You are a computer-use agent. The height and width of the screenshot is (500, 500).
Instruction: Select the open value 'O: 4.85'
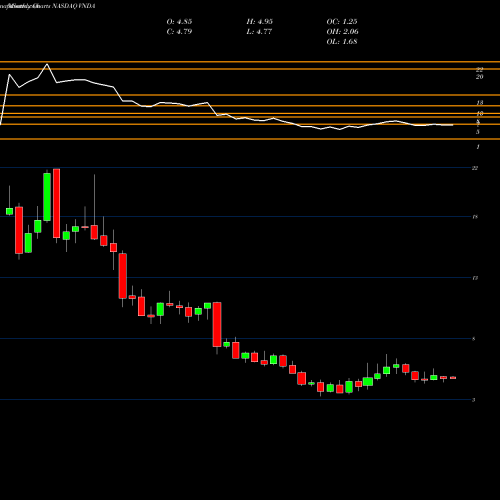(x=179, y=22)
